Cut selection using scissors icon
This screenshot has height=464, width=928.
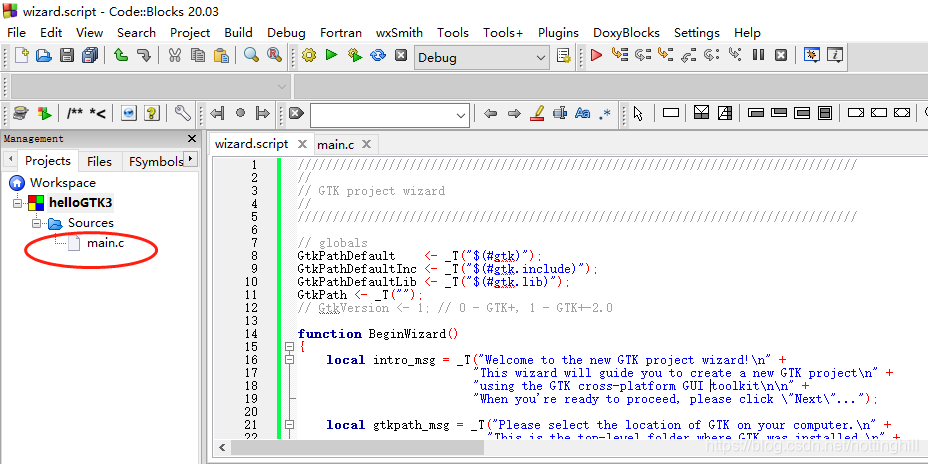point(175,56)
